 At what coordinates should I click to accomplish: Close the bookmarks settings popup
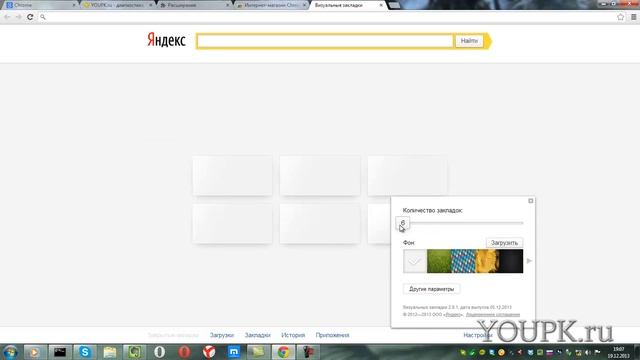pyautogui.click(x=531, y=201)
